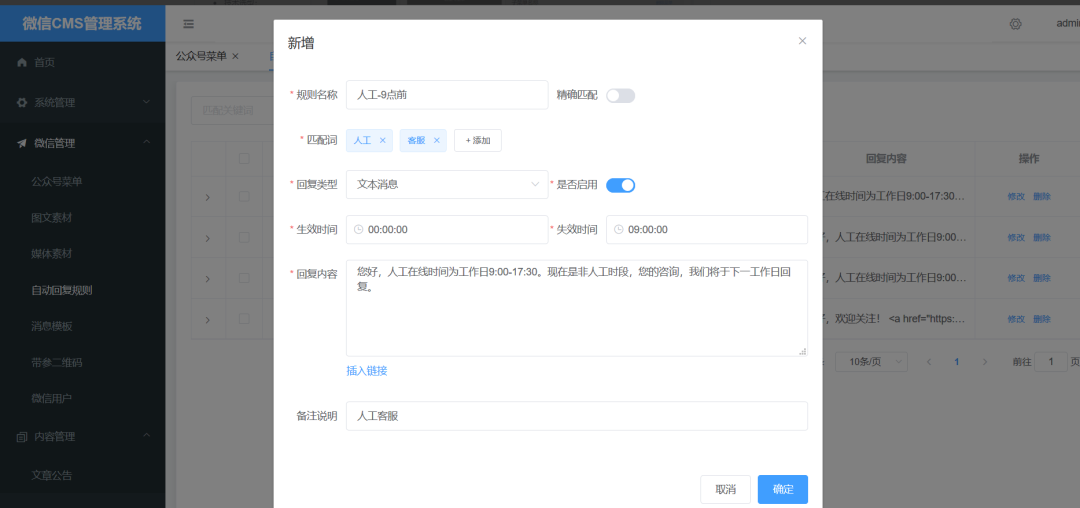1080x508 pixels.
Task: Click the 微信CMS管理系统 logo title
Action: (x=82, y=23)
